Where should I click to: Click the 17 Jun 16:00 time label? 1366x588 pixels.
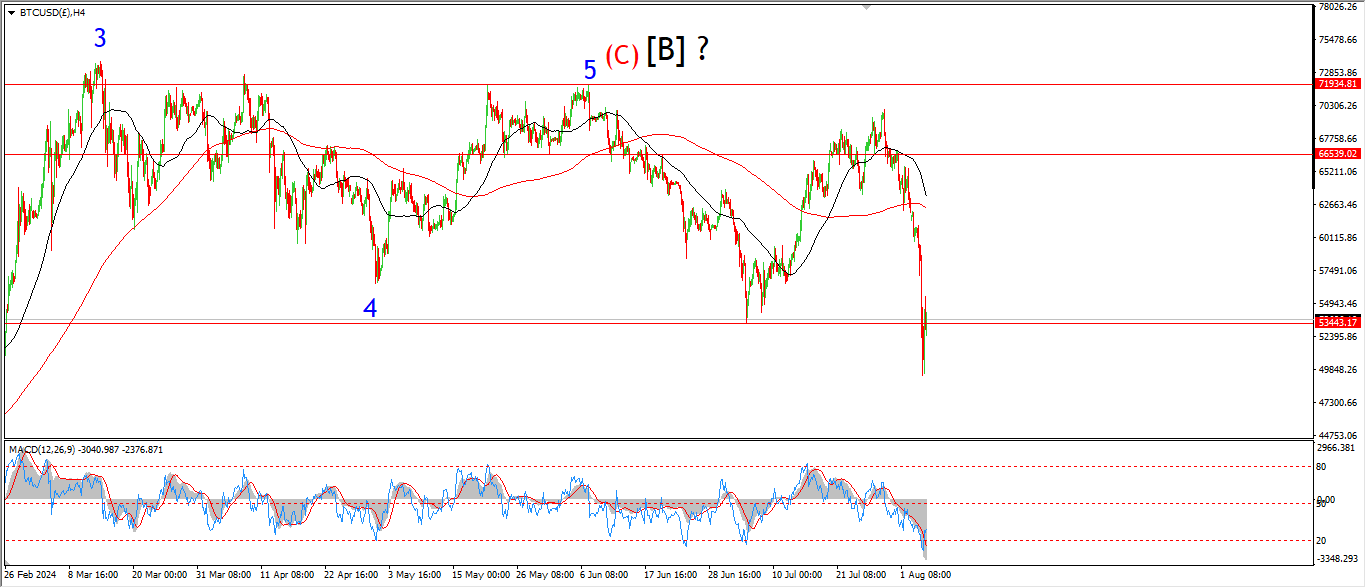[x=672, y=576]
